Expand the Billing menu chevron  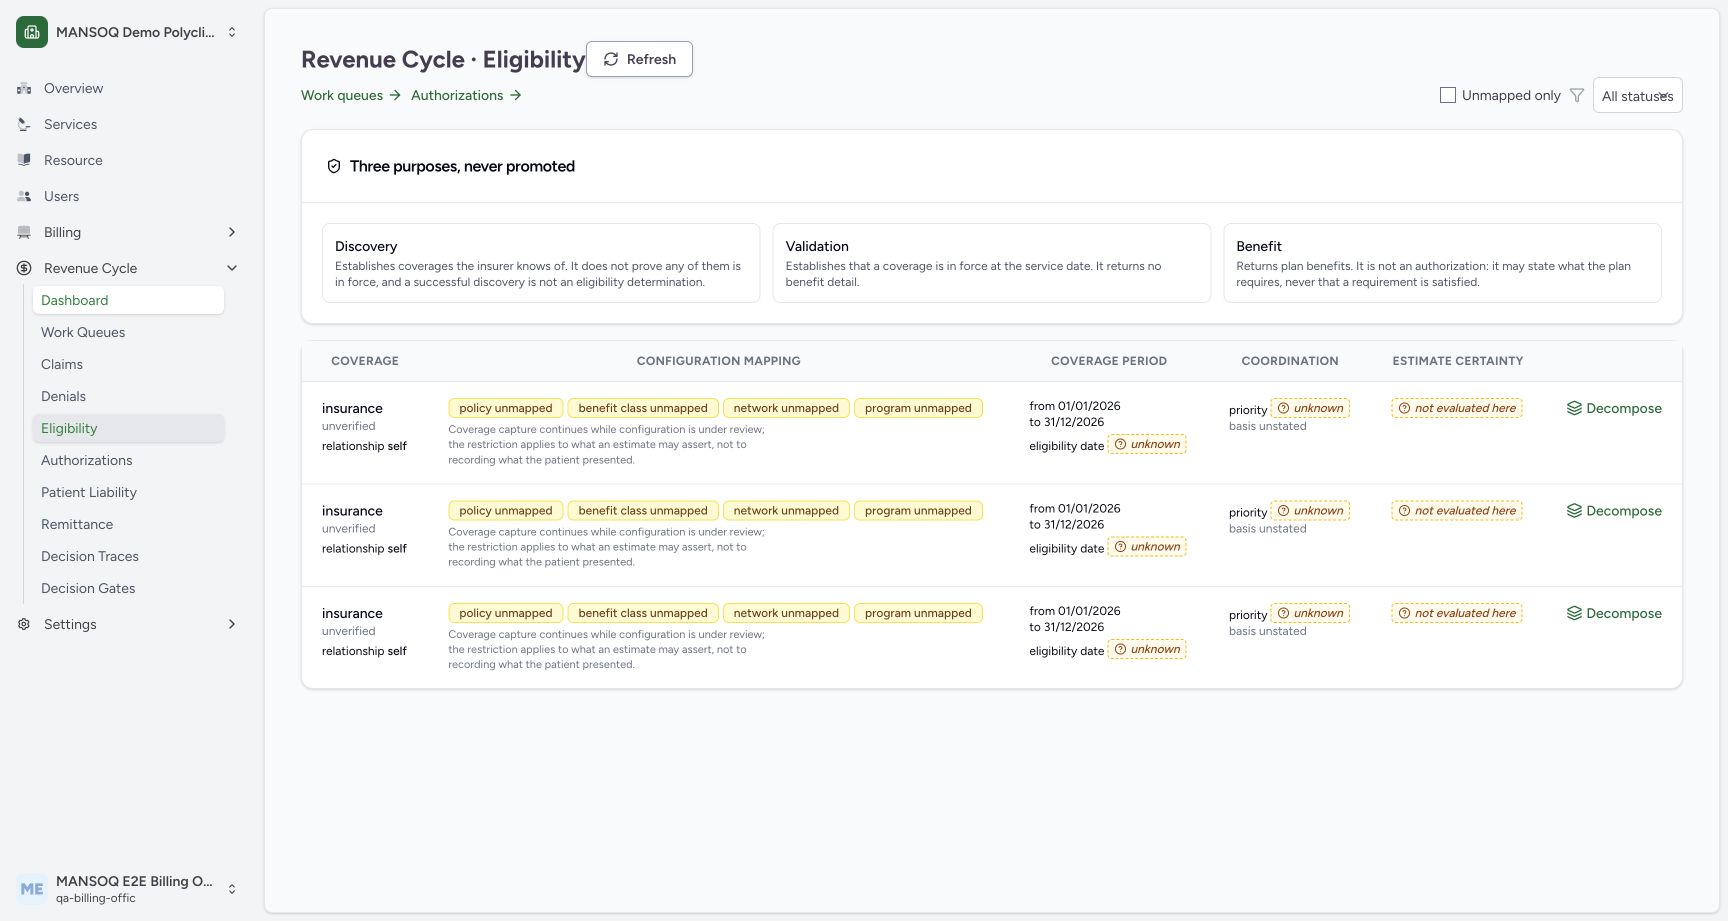pos(232,232)
